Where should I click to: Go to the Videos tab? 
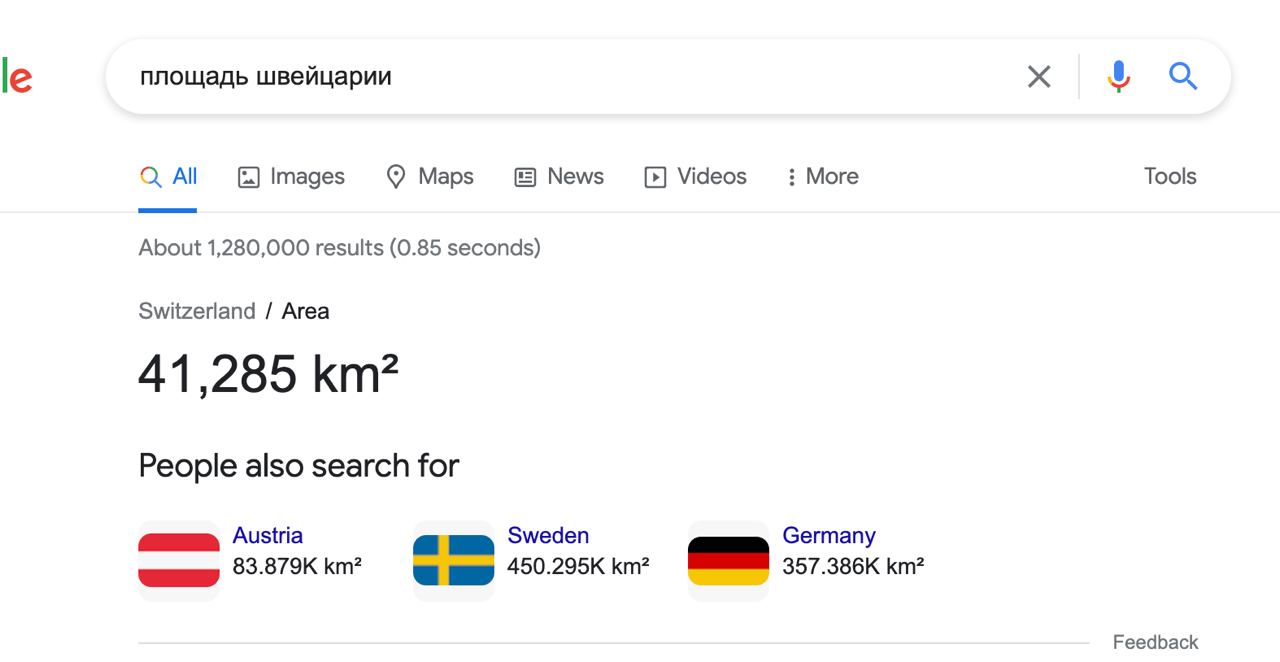pyautogui.click(x=696, y=177)
